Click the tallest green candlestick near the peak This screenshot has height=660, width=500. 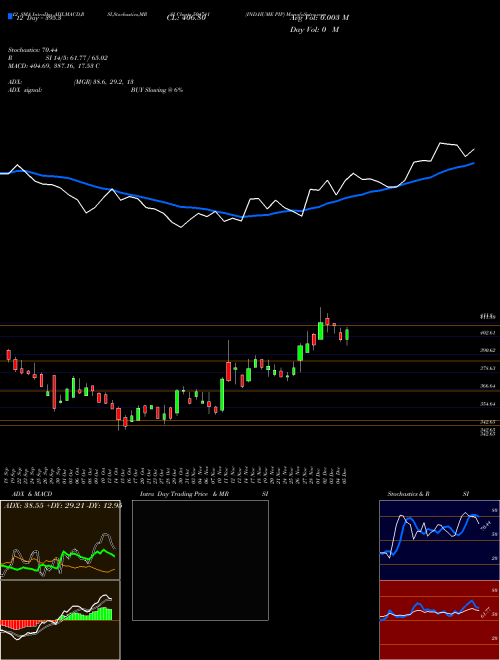click(321, 331)
